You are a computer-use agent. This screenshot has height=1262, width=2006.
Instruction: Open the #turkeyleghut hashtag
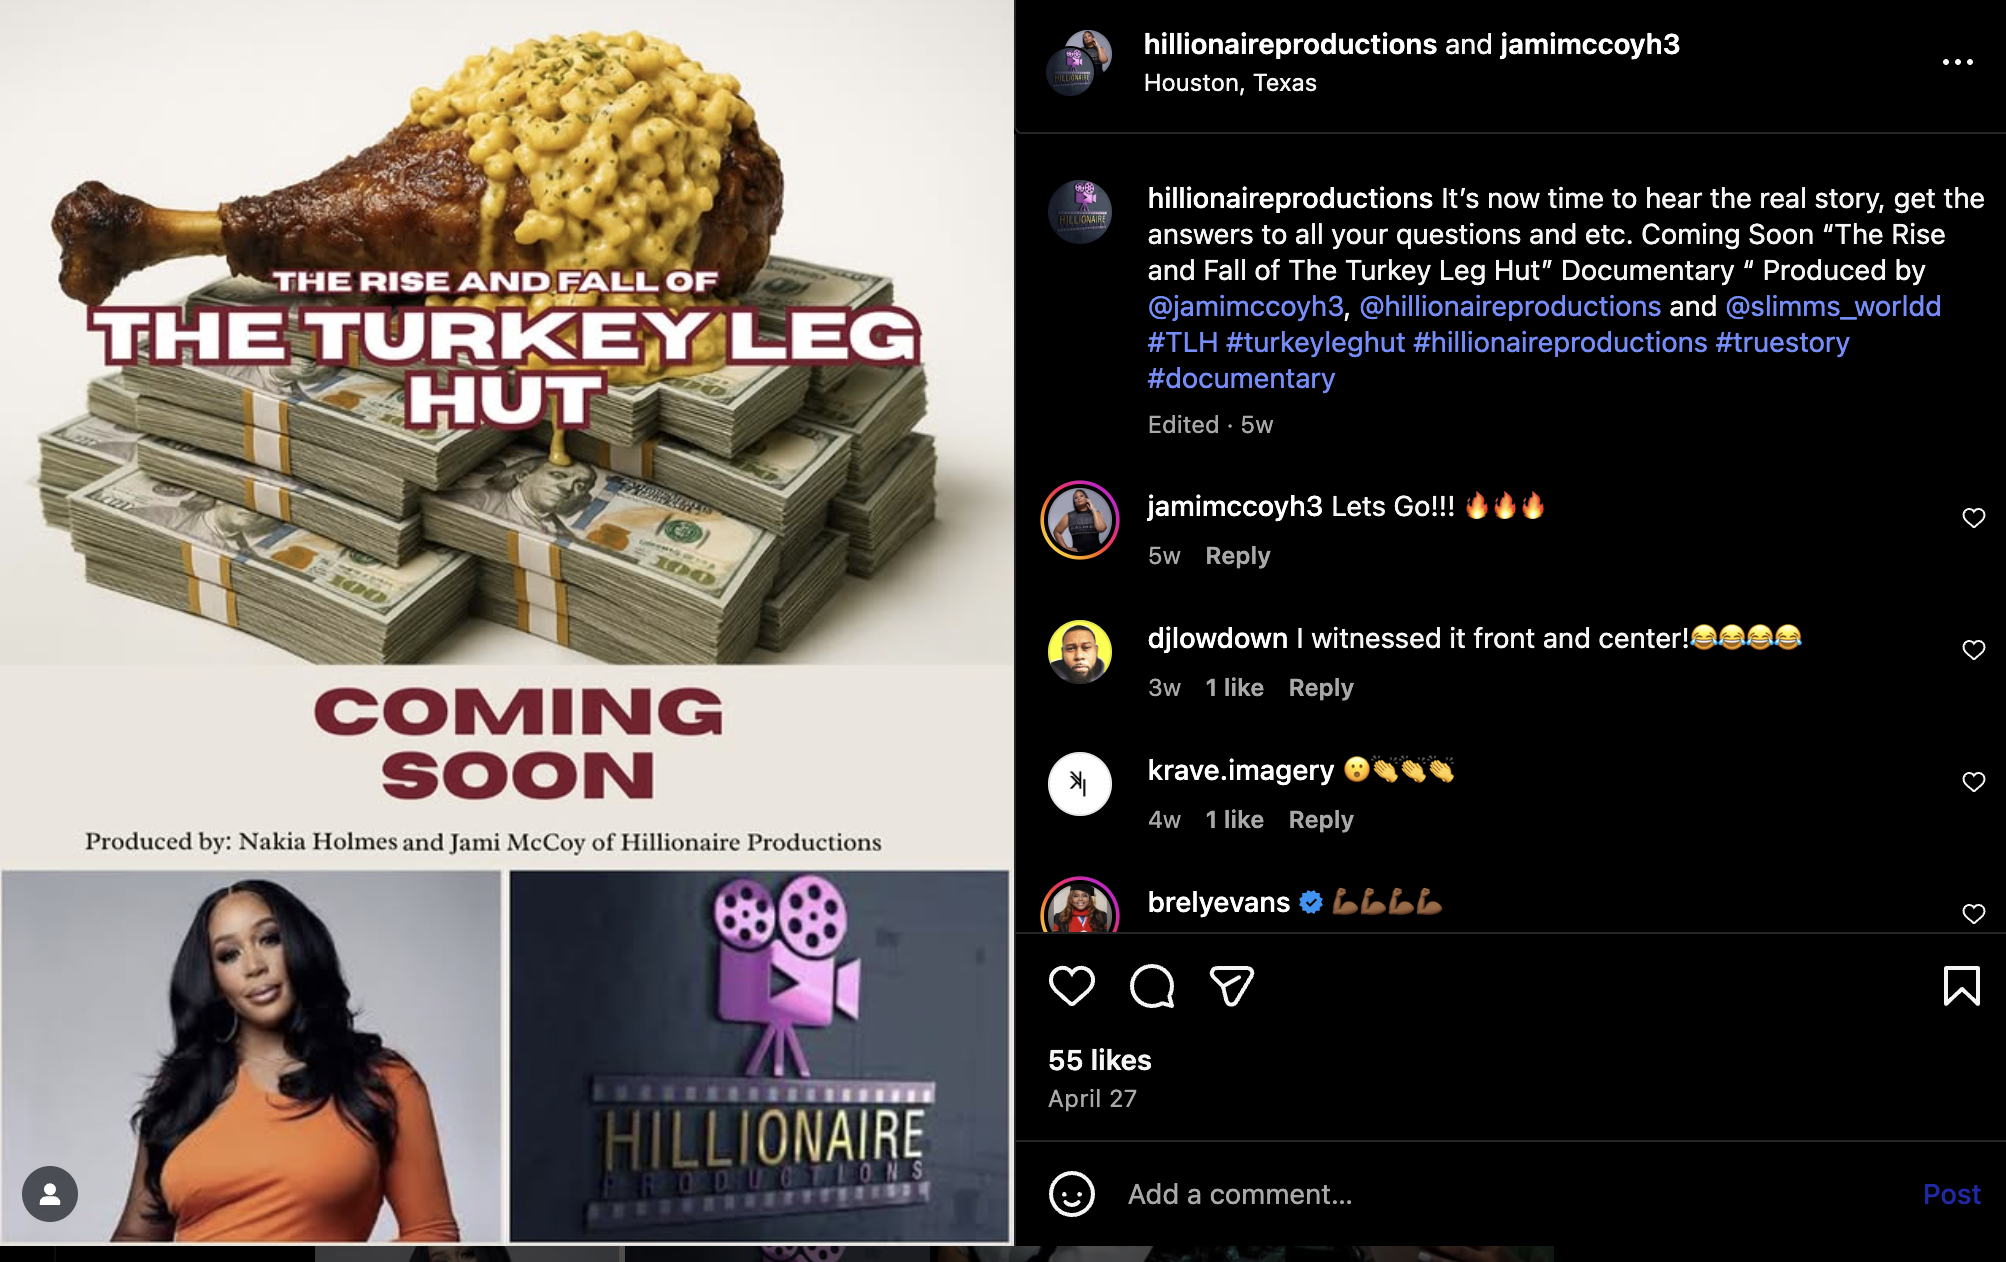1315,342
